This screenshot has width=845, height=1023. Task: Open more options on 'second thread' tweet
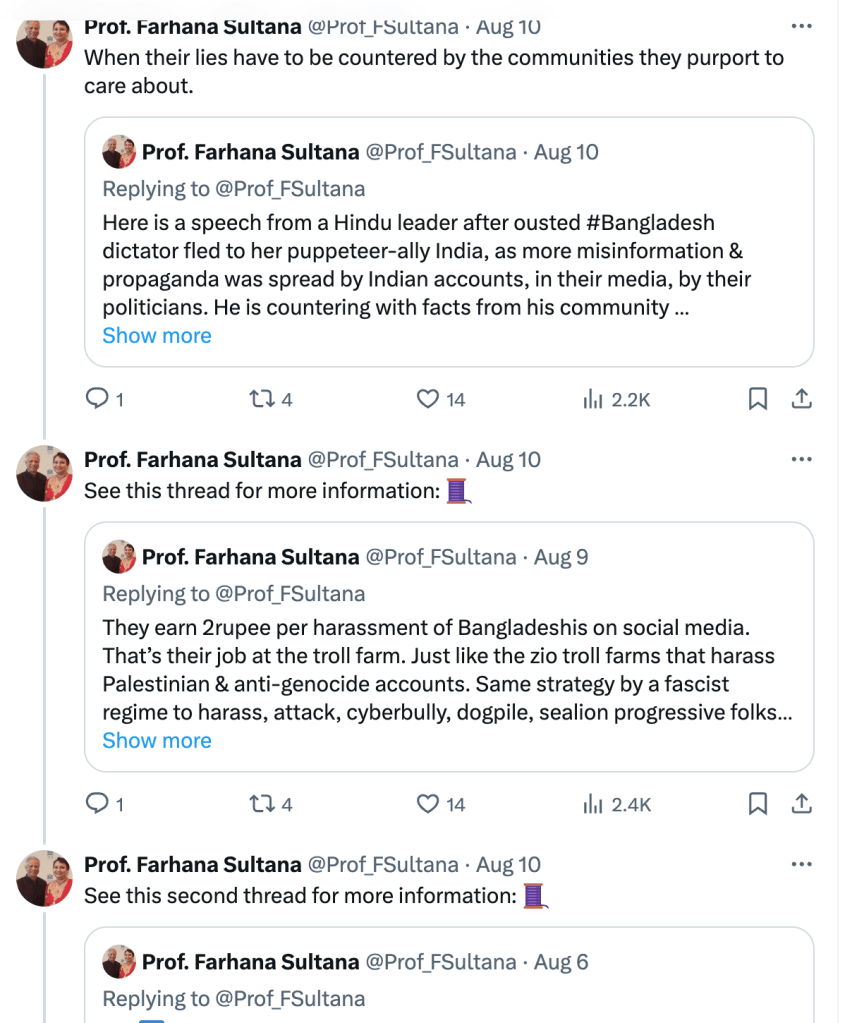pos(801,865)
